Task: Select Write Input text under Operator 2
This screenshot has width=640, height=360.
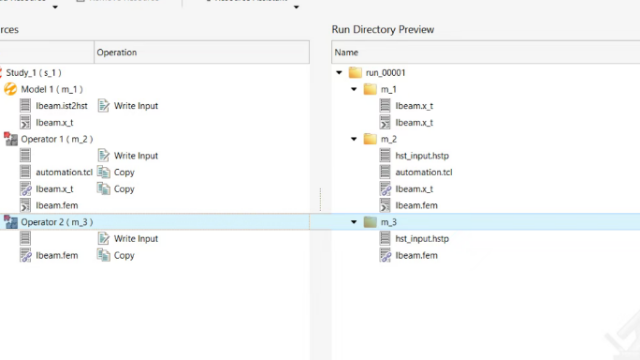Action: coord(136,239)
